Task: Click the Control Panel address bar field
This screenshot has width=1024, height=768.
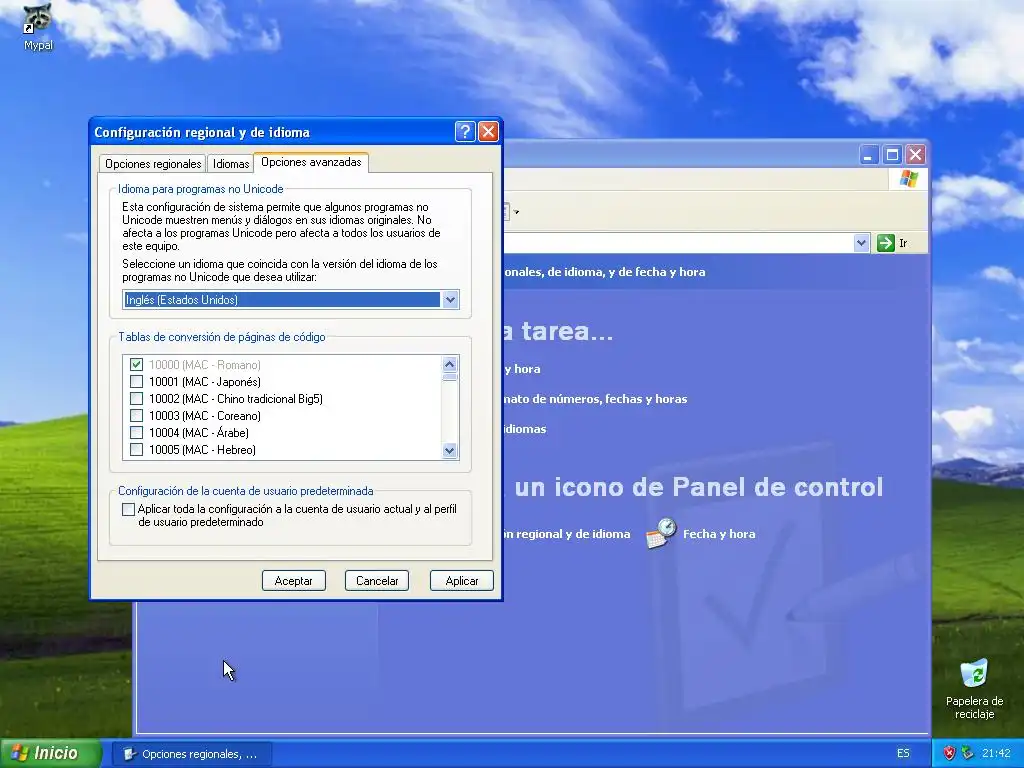Action: pos(678,243)
